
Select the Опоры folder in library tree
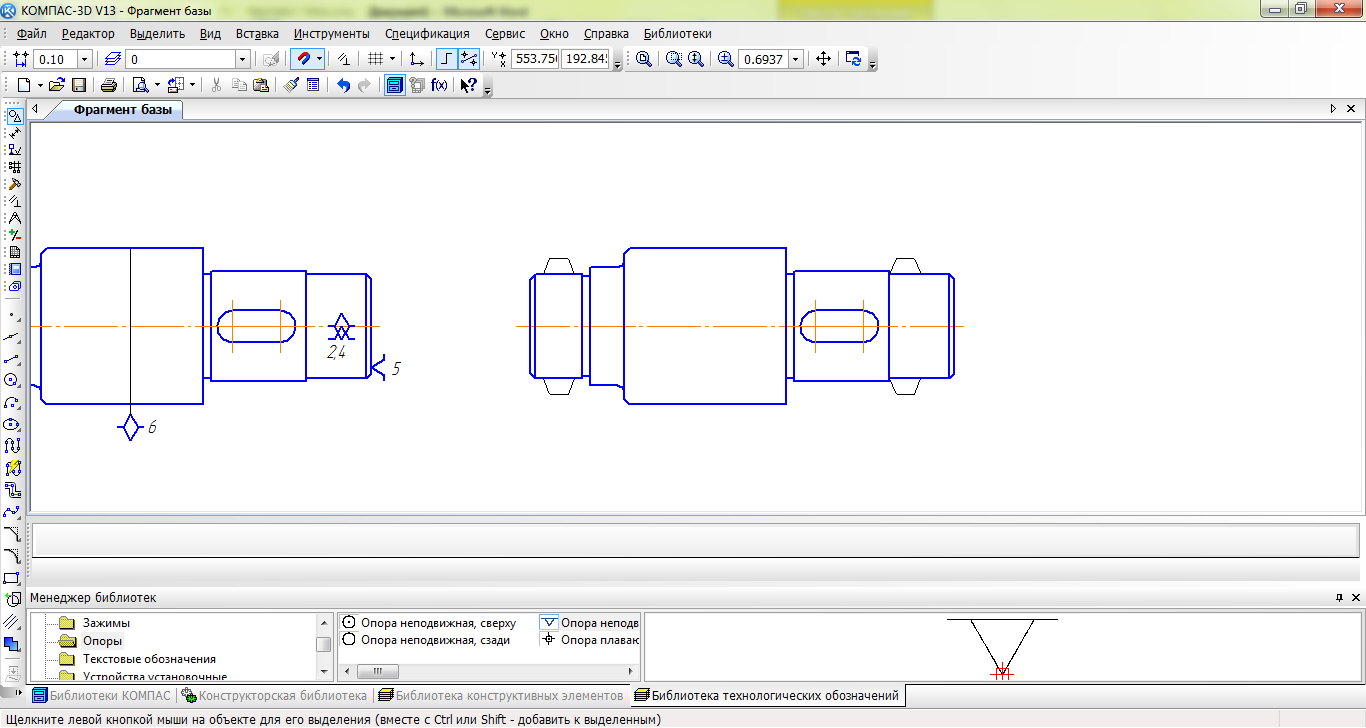(x=102, y=641)
